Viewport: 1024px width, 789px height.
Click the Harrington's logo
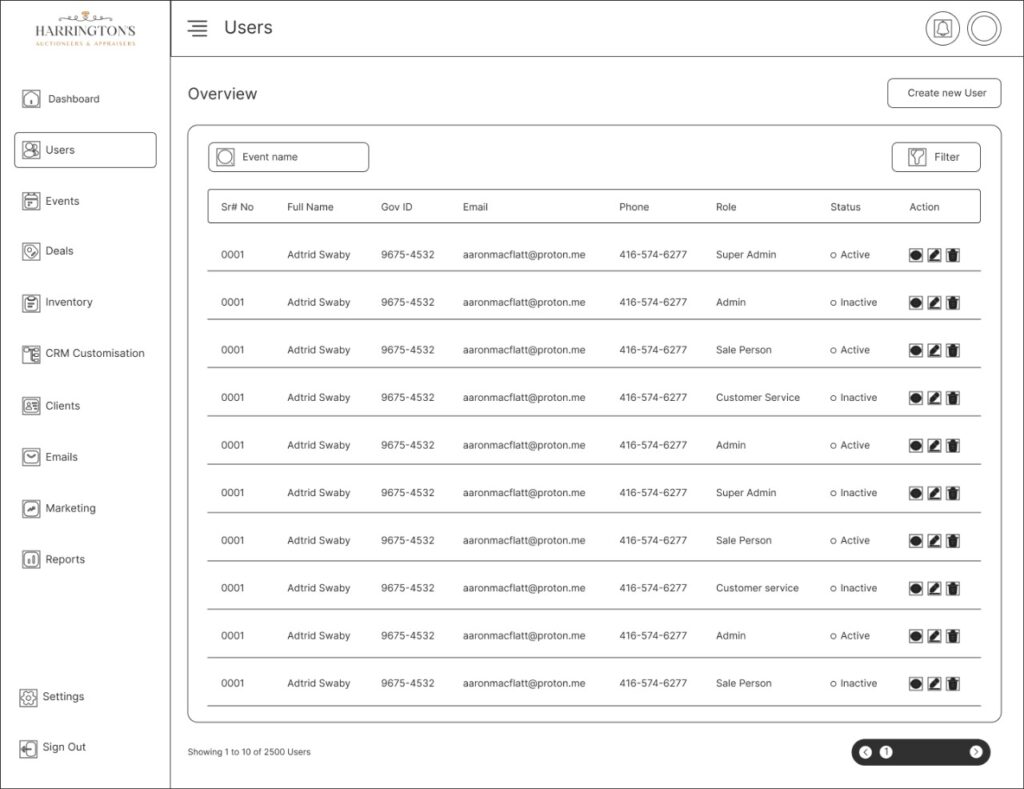pyautogui.click(x=85, y=30)
